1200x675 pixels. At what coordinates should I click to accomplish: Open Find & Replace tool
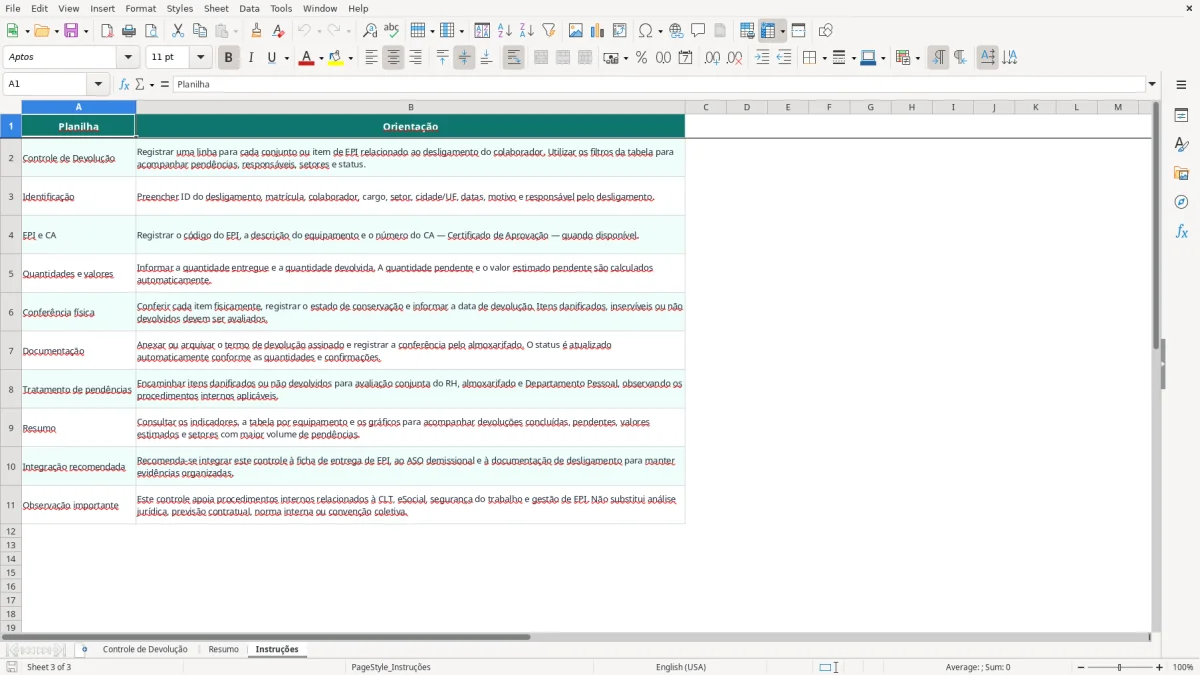[x=370, y=31]
